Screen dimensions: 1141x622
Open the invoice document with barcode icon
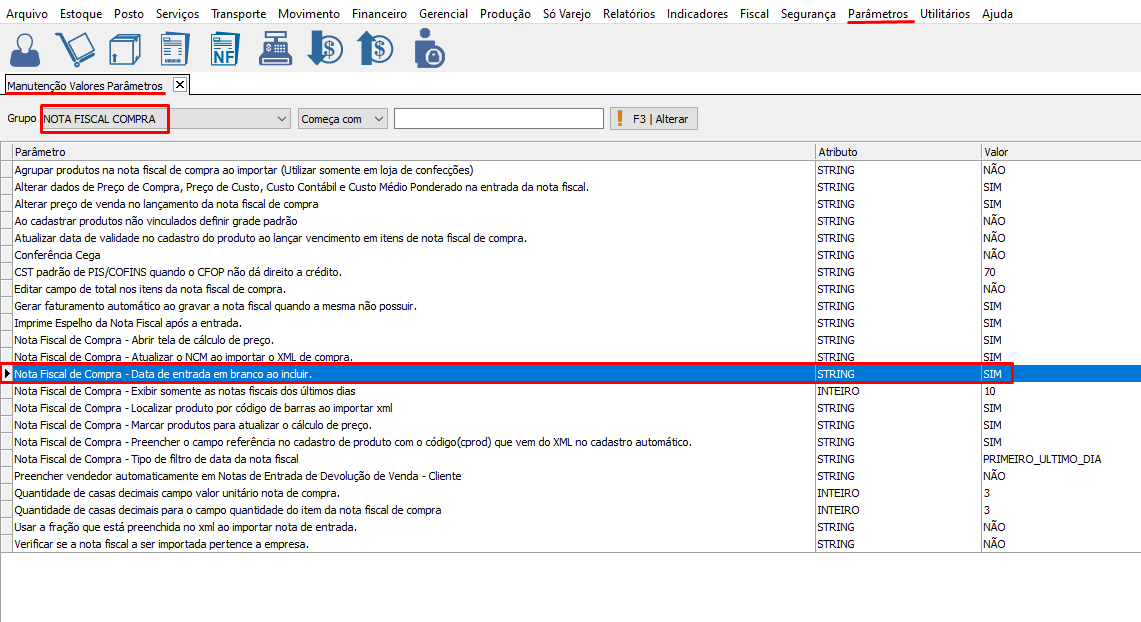tap(174, 48)
